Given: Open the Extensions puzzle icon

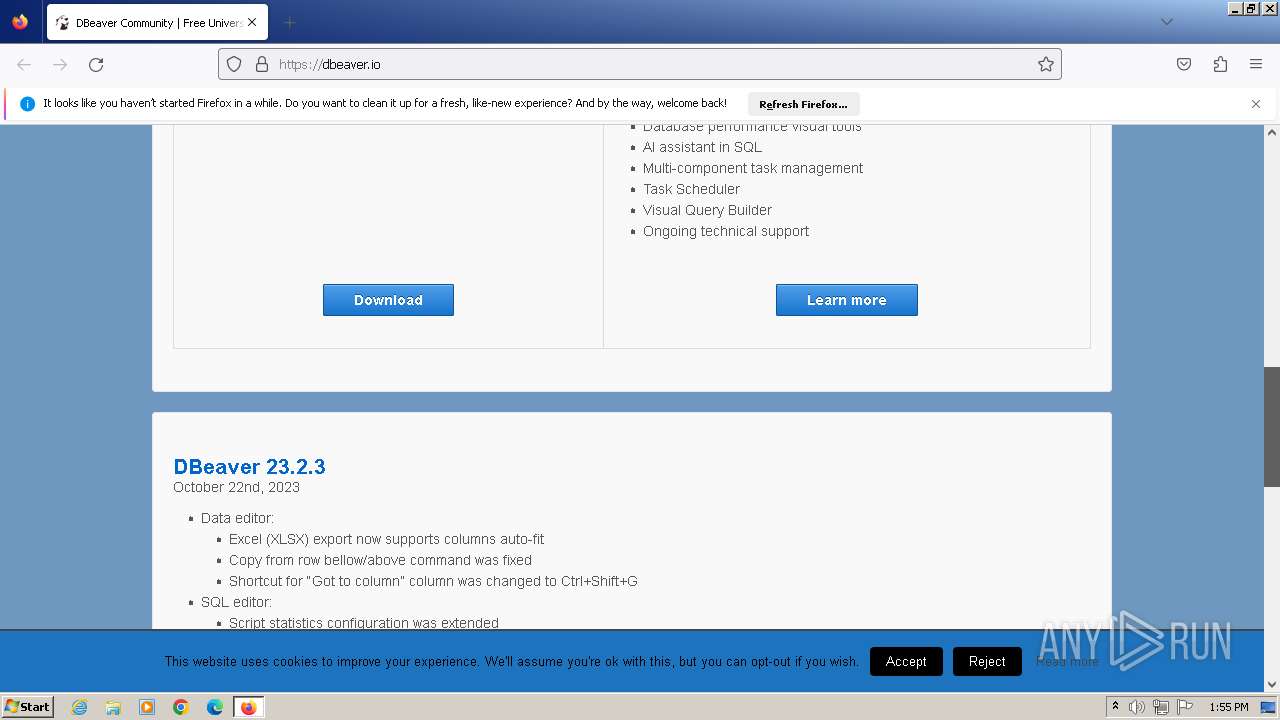Looking at the screenshot, I should coord(1220,64).
